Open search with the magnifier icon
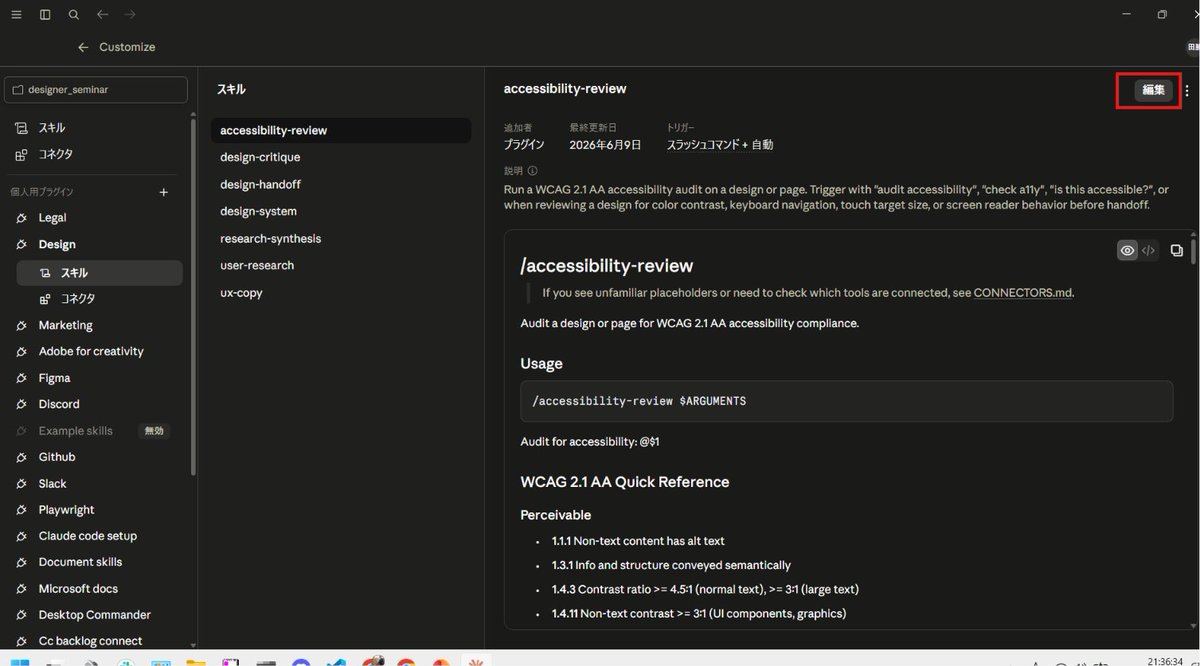1200x666 pixels. [74, 15]
